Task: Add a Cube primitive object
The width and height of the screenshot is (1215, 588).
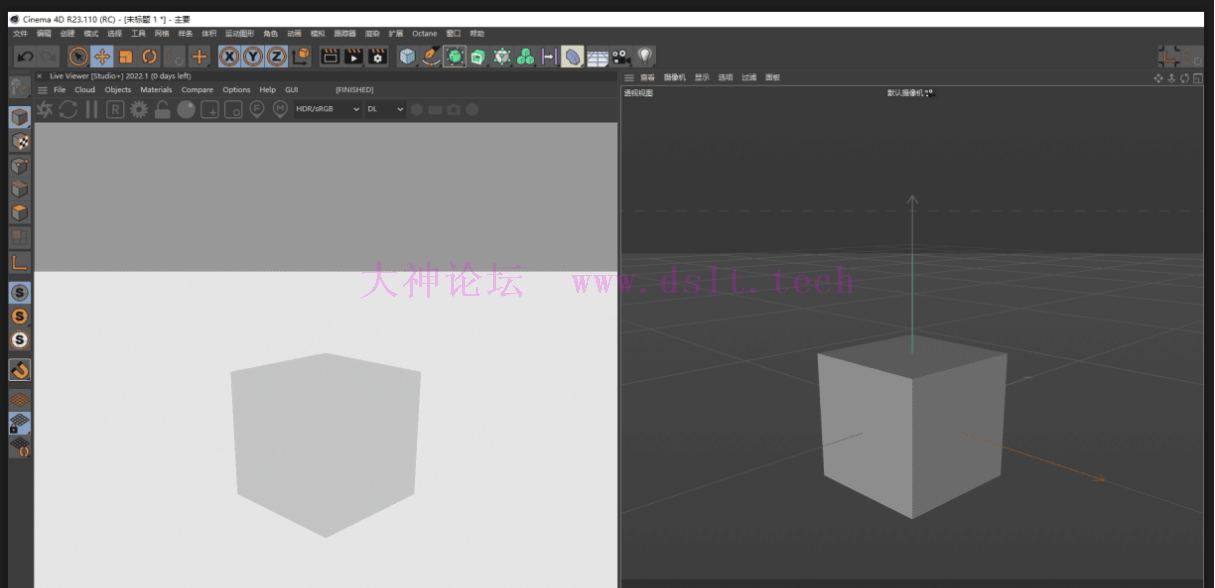Action: [407, 57]
